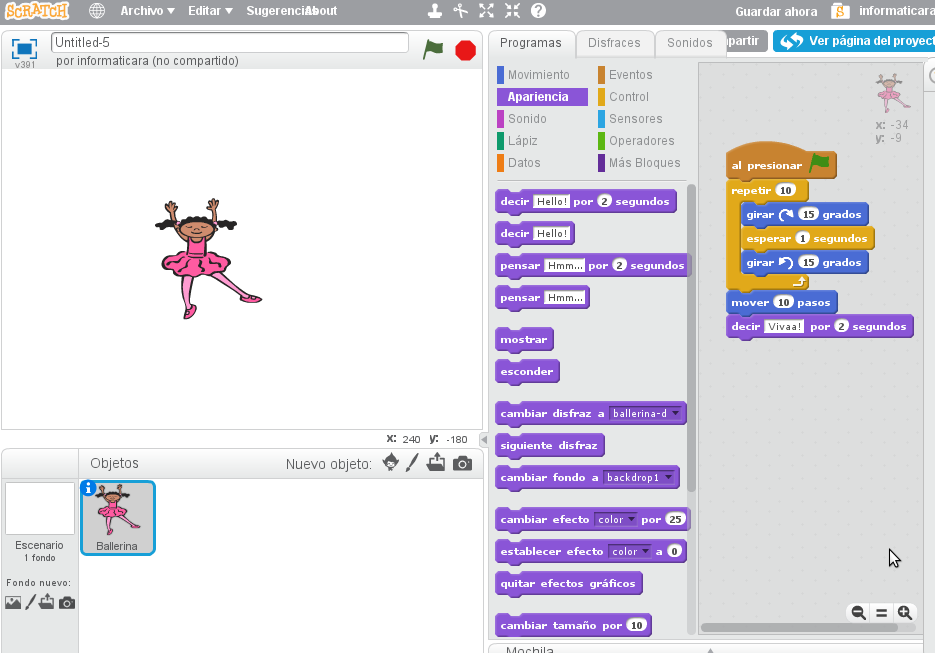The height and width of the screenshot is (653, 935).
Task: Switch to the Disfraces tab
Action: click(615, 43)
